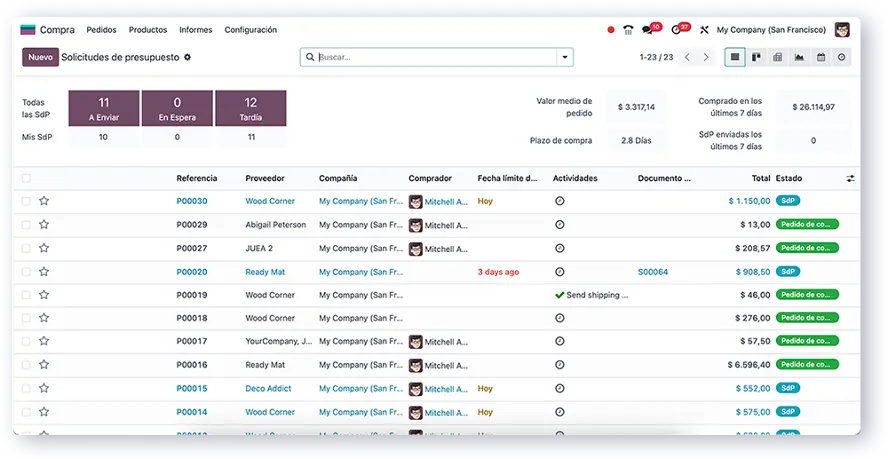The width and height of the screenshot is (888, 459).
Task: Open the Configuración menu
Action: (x=250, y=30)
